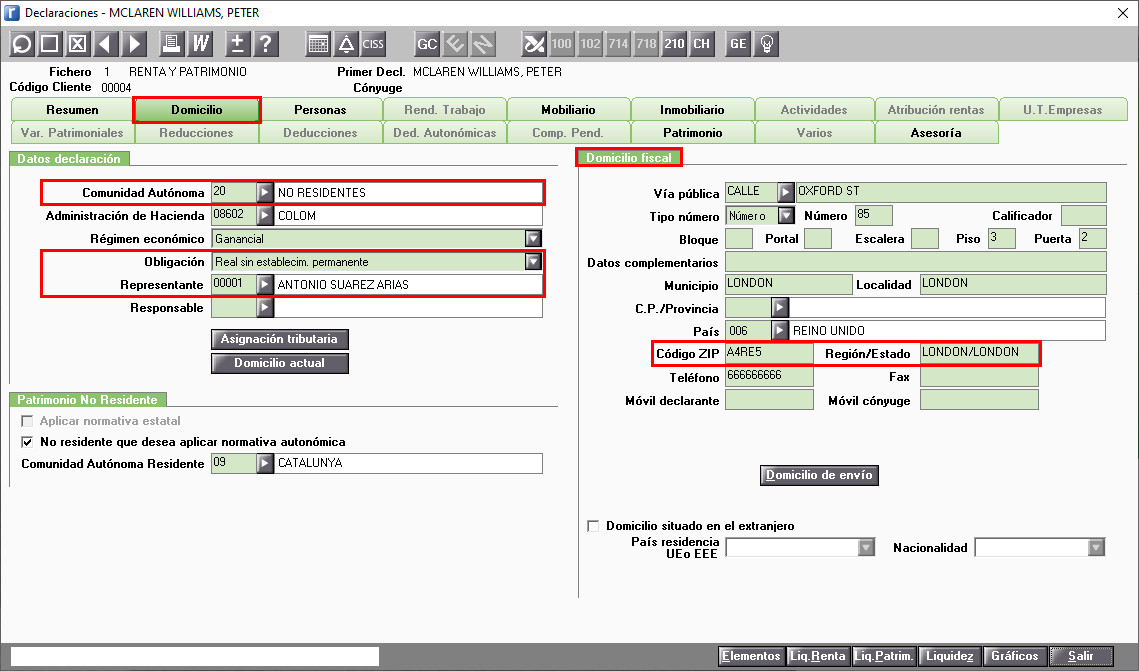Screen dimensions: 1139x671
Task: Click the empty square toolbar icon
Action: [49, 44]
